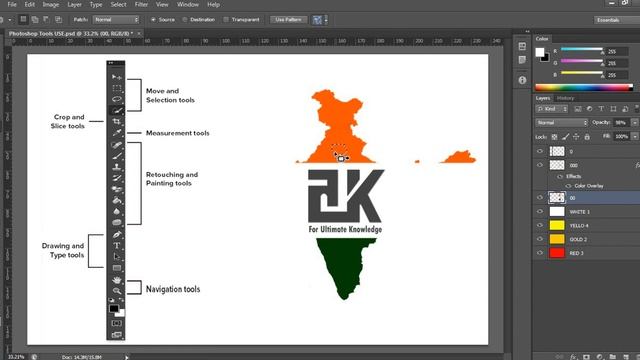Toggle Effects visibility eye
Image resolution: width=640 pixels, height=360 pixels.
click(560, 176)
